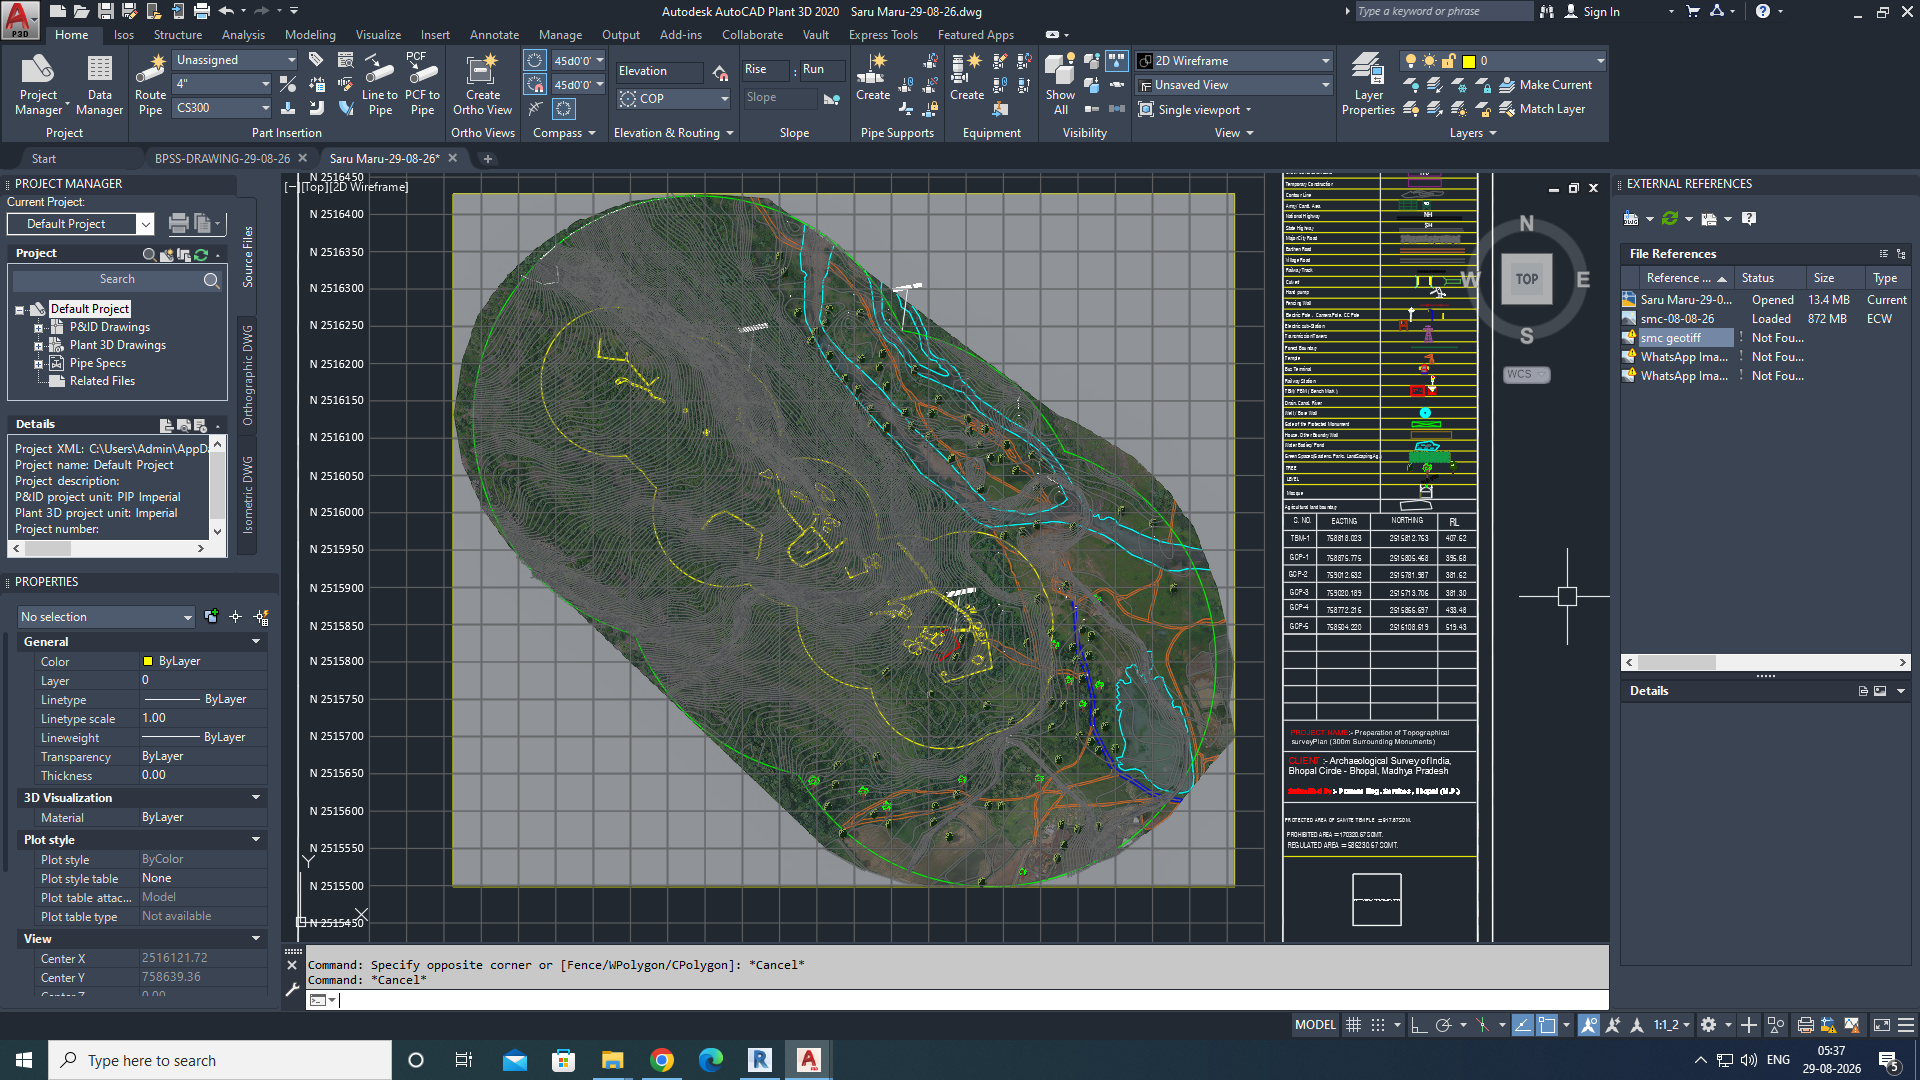Click the Refresh icon in External References
Screen dimensions: 1920x1080
pyautogui.click(x=1669, y=218)
